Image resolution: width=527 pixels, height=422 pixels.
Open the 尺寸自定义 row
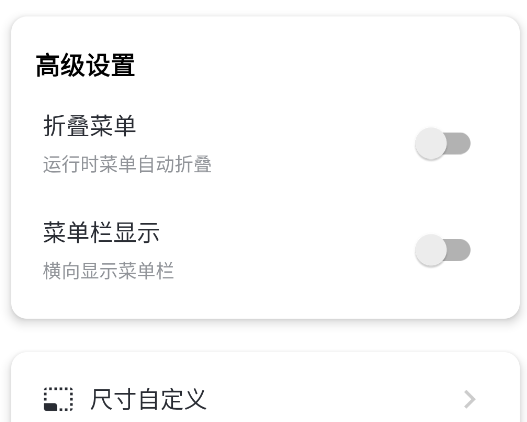[x=266, y=399]
